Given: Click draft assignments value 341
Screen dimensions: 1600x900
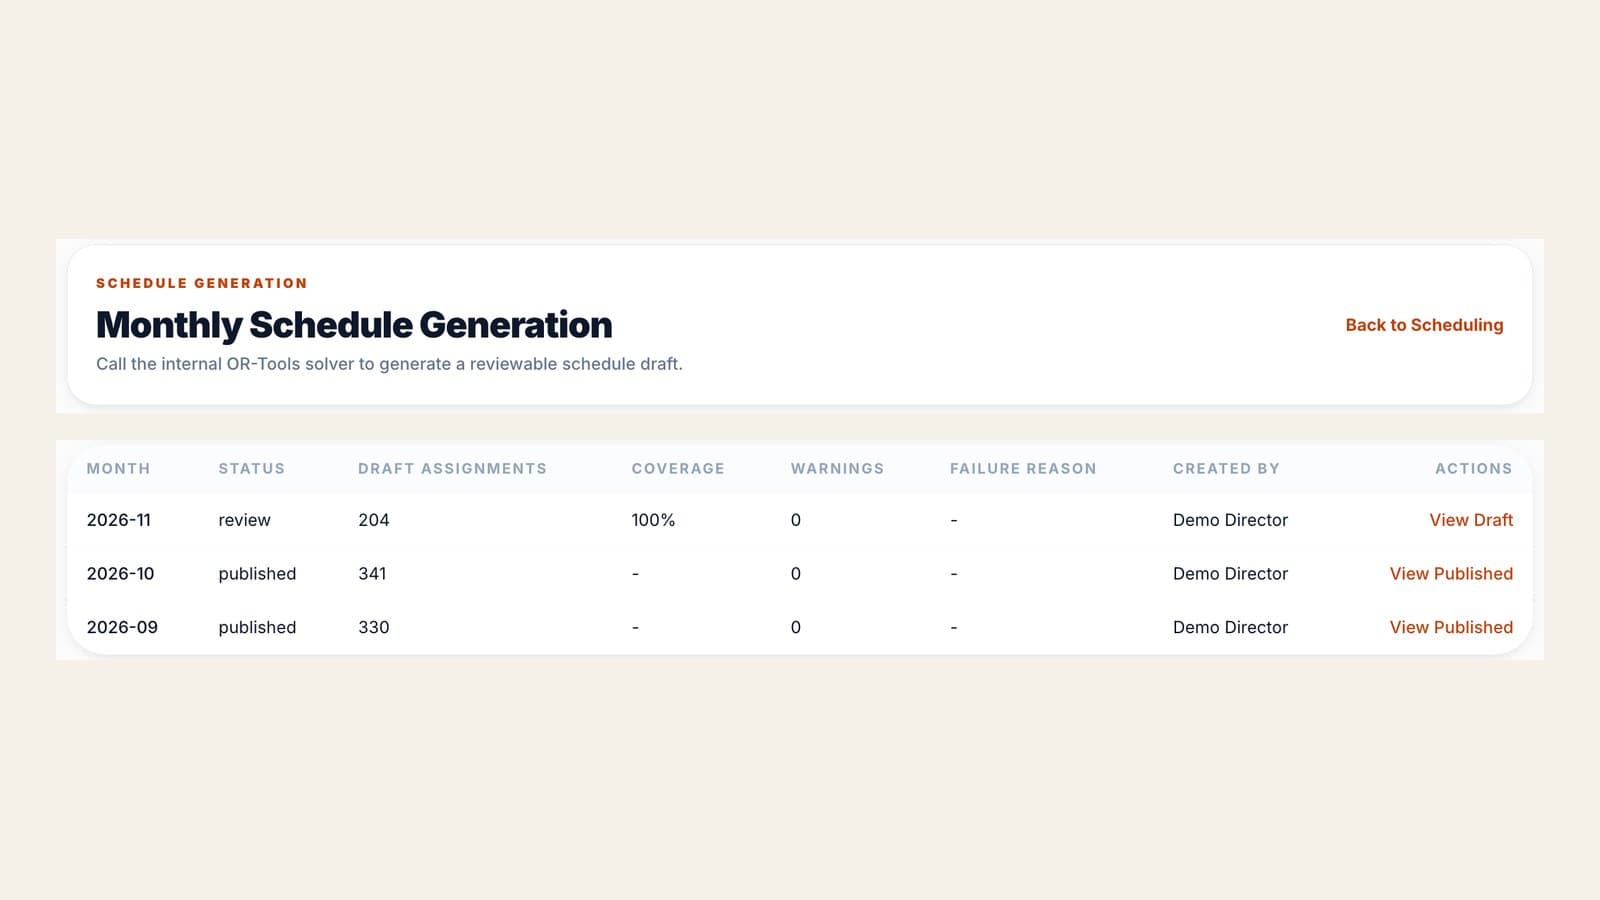Looking at the screenshot, I should point(372,574).
